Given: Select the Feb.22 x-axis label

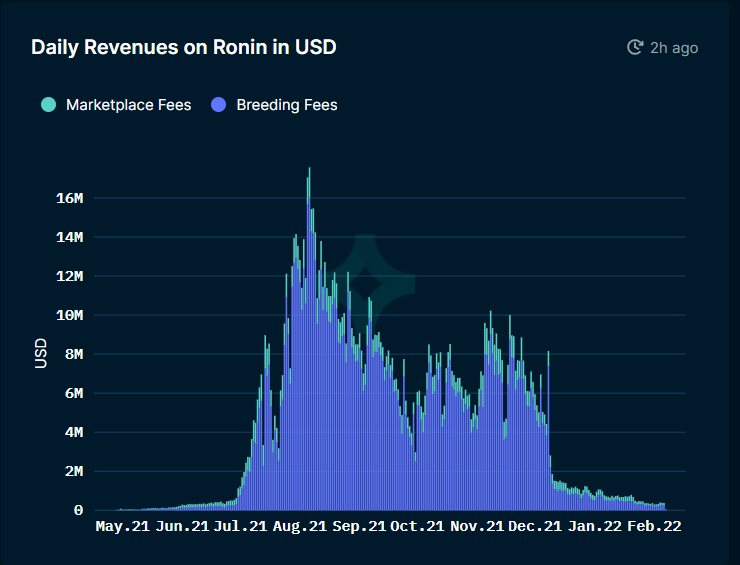Looking at the screenshot, I should [653, 526].
